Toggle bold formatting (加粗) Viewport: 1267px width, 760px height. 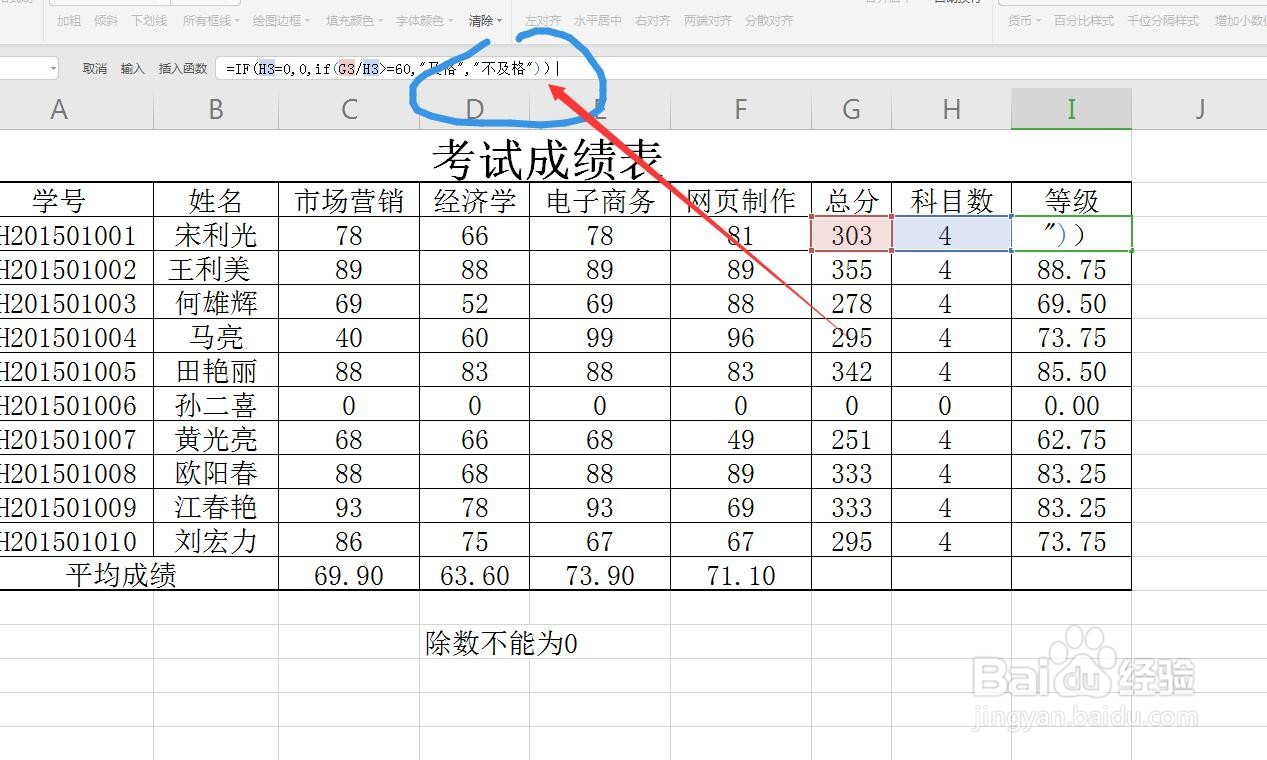[x=67, y=20]
